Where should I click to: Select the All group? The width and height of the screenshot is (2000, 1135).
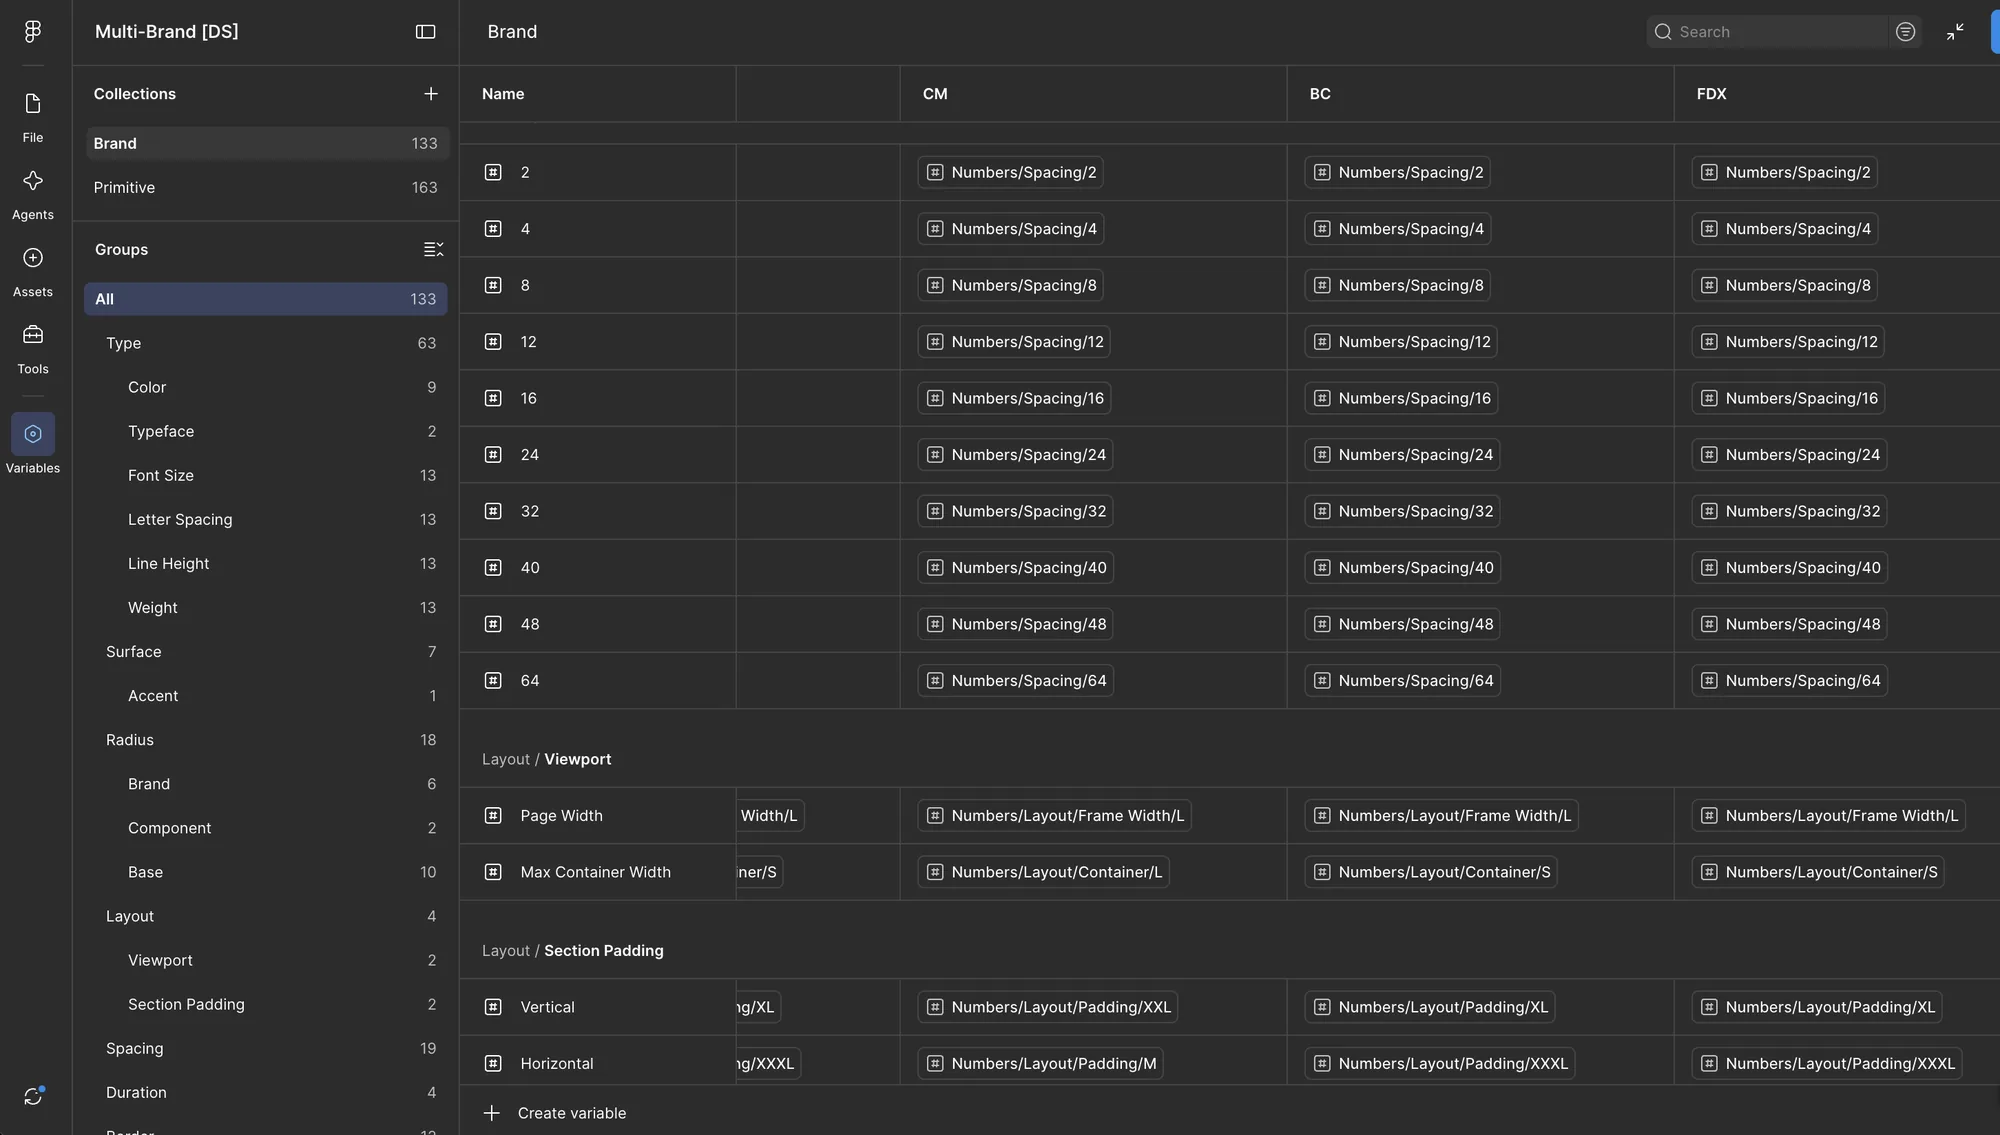pos(266,299)
